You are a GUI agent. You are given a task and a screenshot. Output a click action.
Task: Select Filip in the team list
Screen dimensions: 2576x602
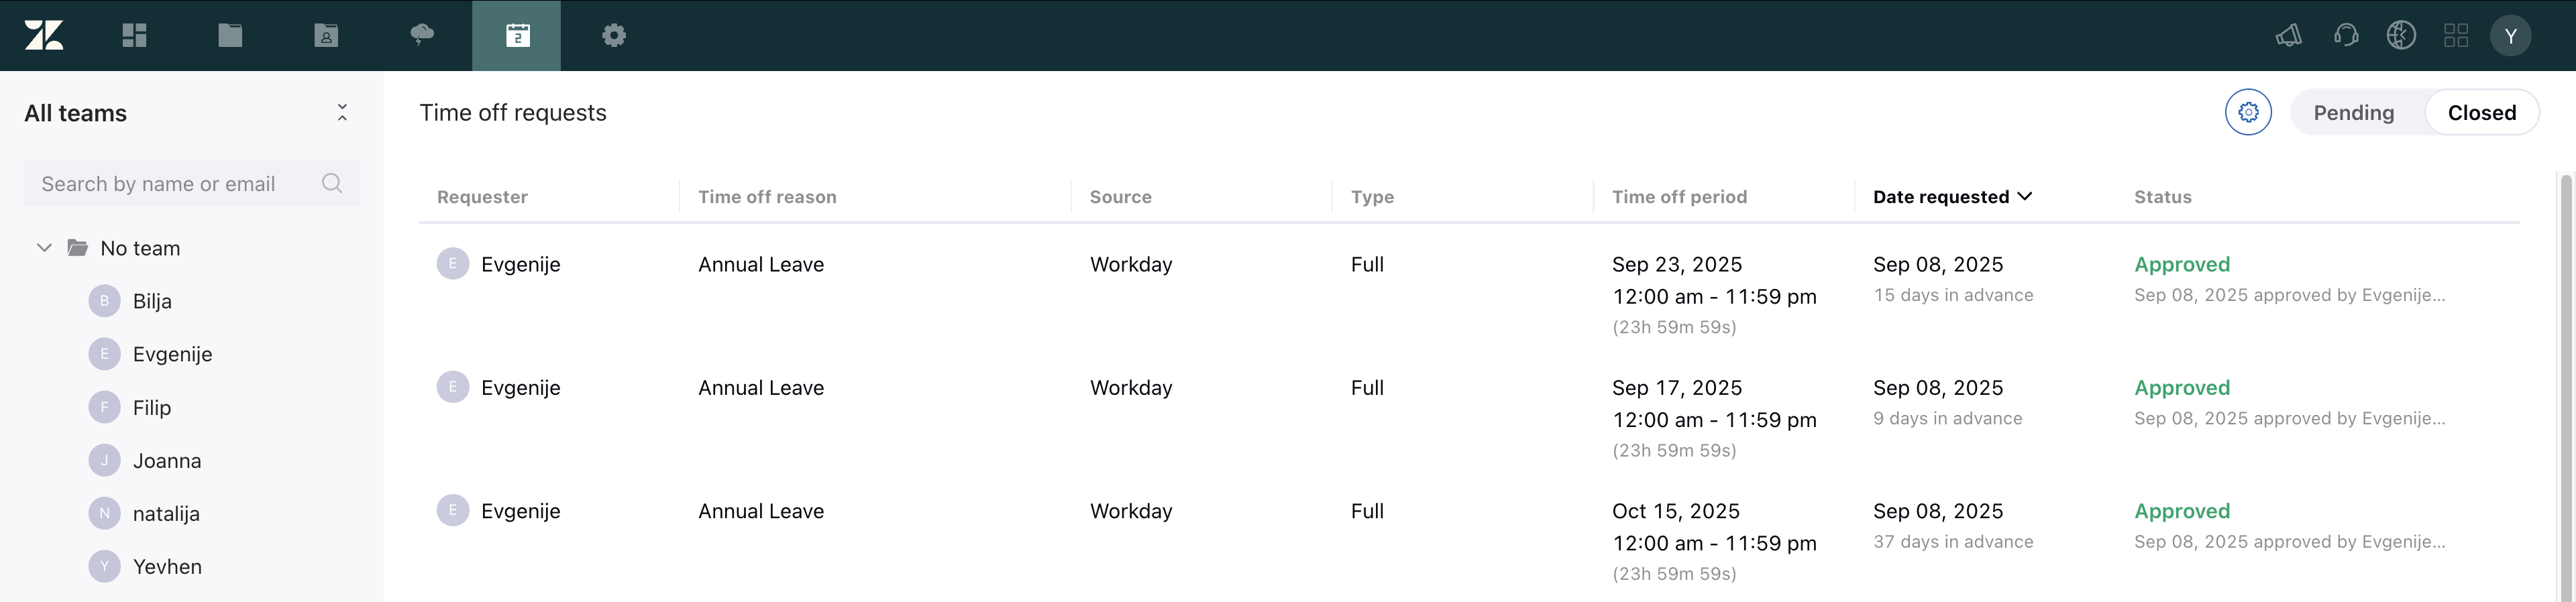[152, 407]
